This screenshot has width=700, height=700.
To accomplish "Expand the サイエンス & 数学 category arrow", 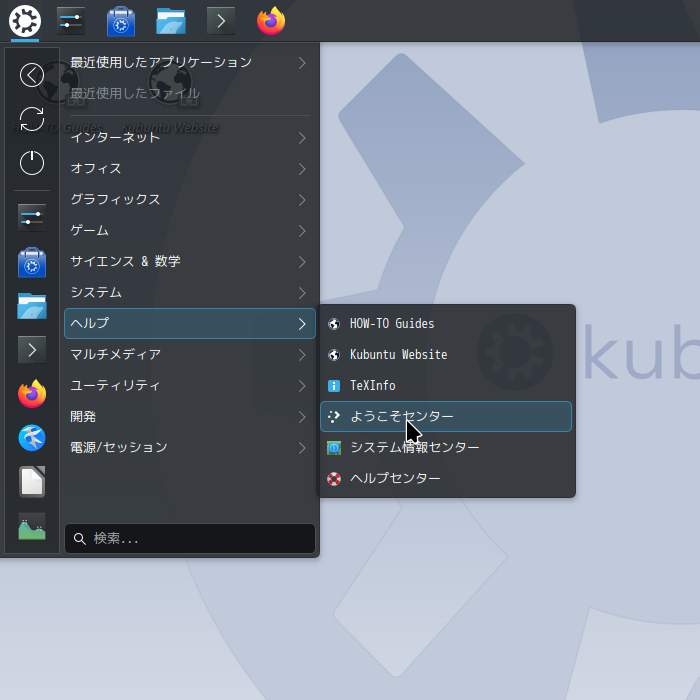I will (302, 262).
